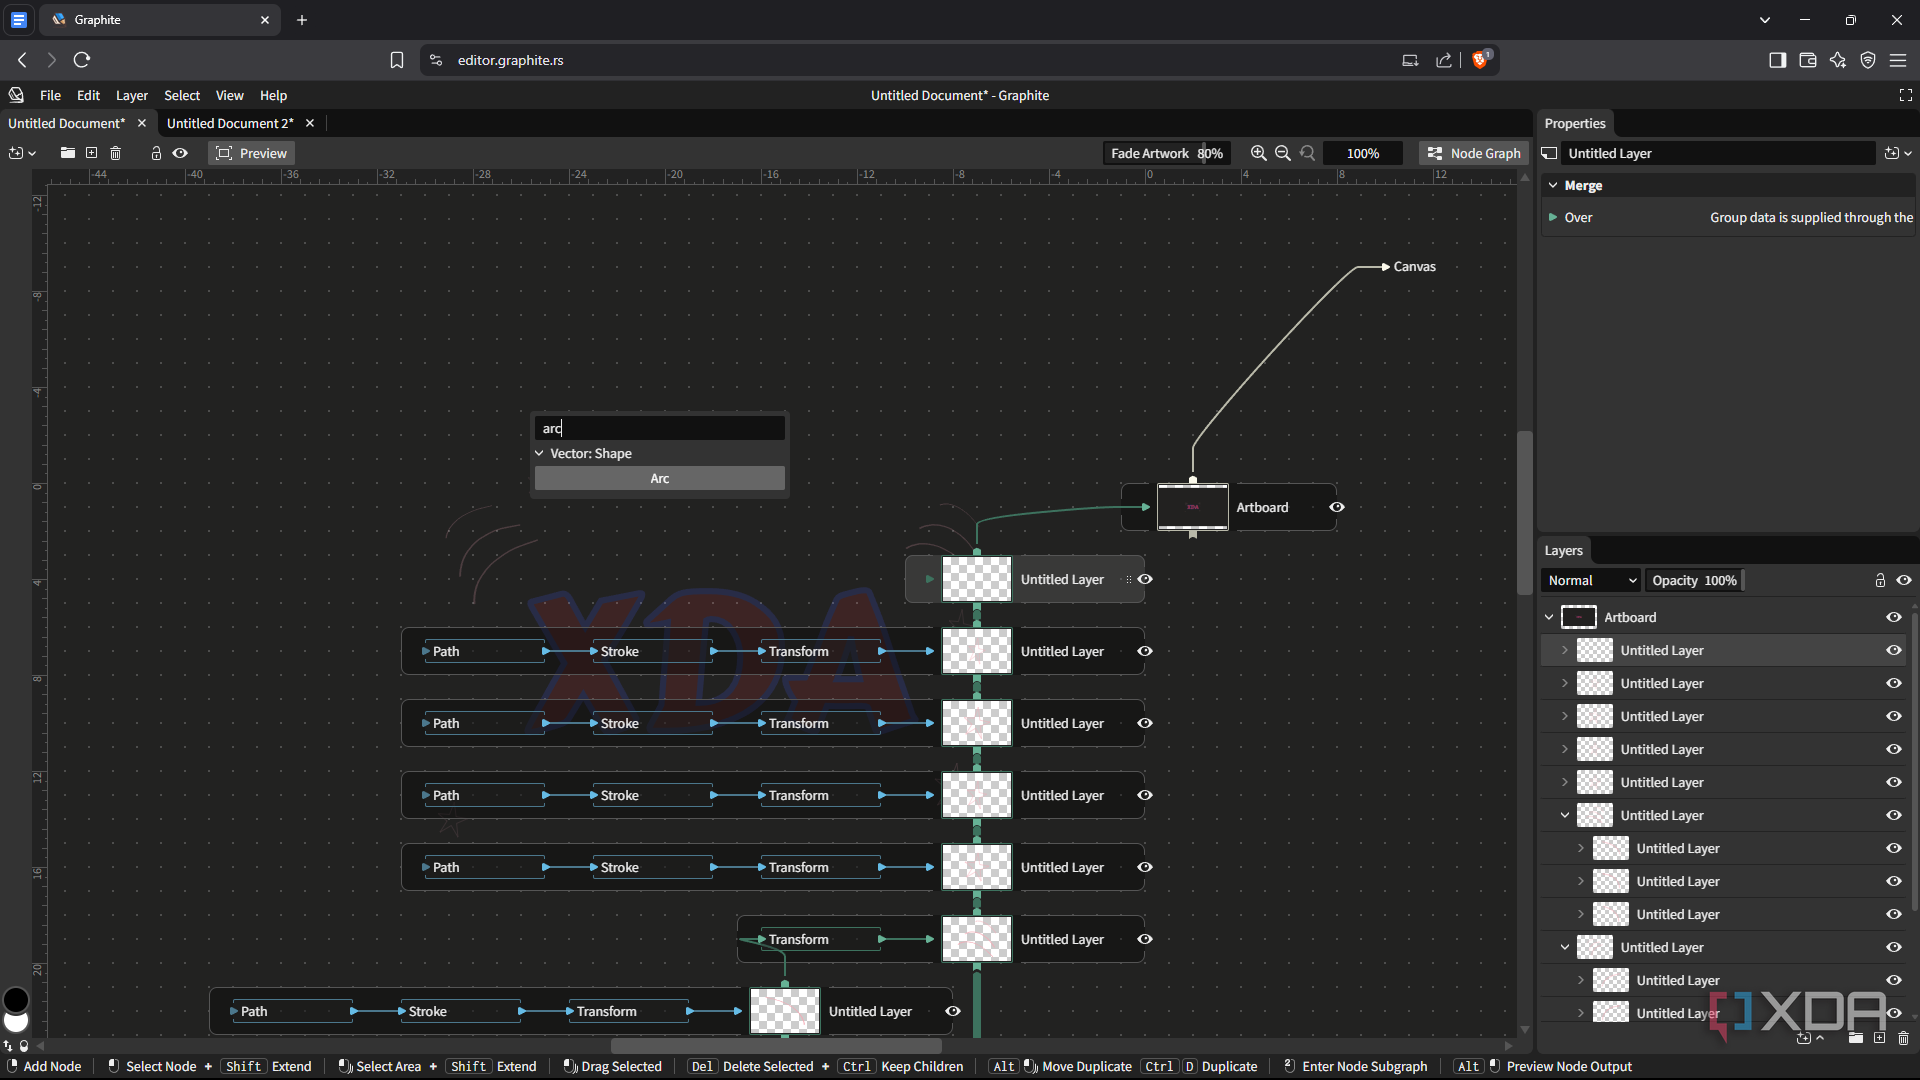The image size is (1920, 1080).
Task: Switch to Untitled Document 2* tab
Action: pos(230,123)
